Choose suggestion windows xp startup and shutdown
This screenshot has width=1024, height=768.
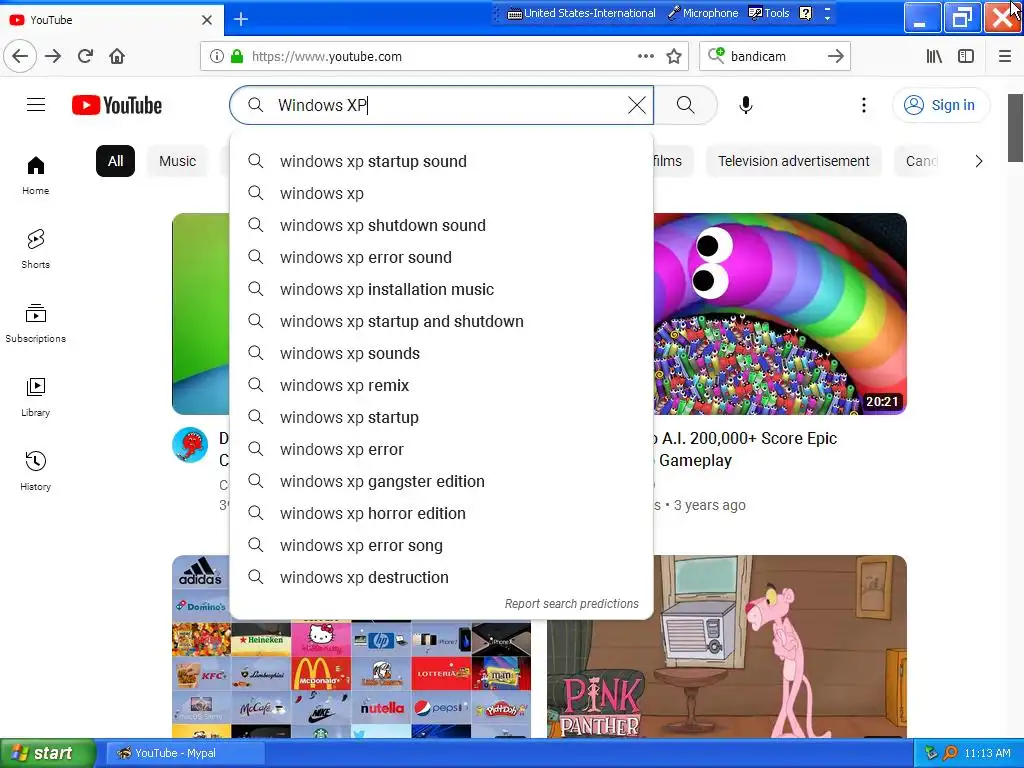pos(441,321)
